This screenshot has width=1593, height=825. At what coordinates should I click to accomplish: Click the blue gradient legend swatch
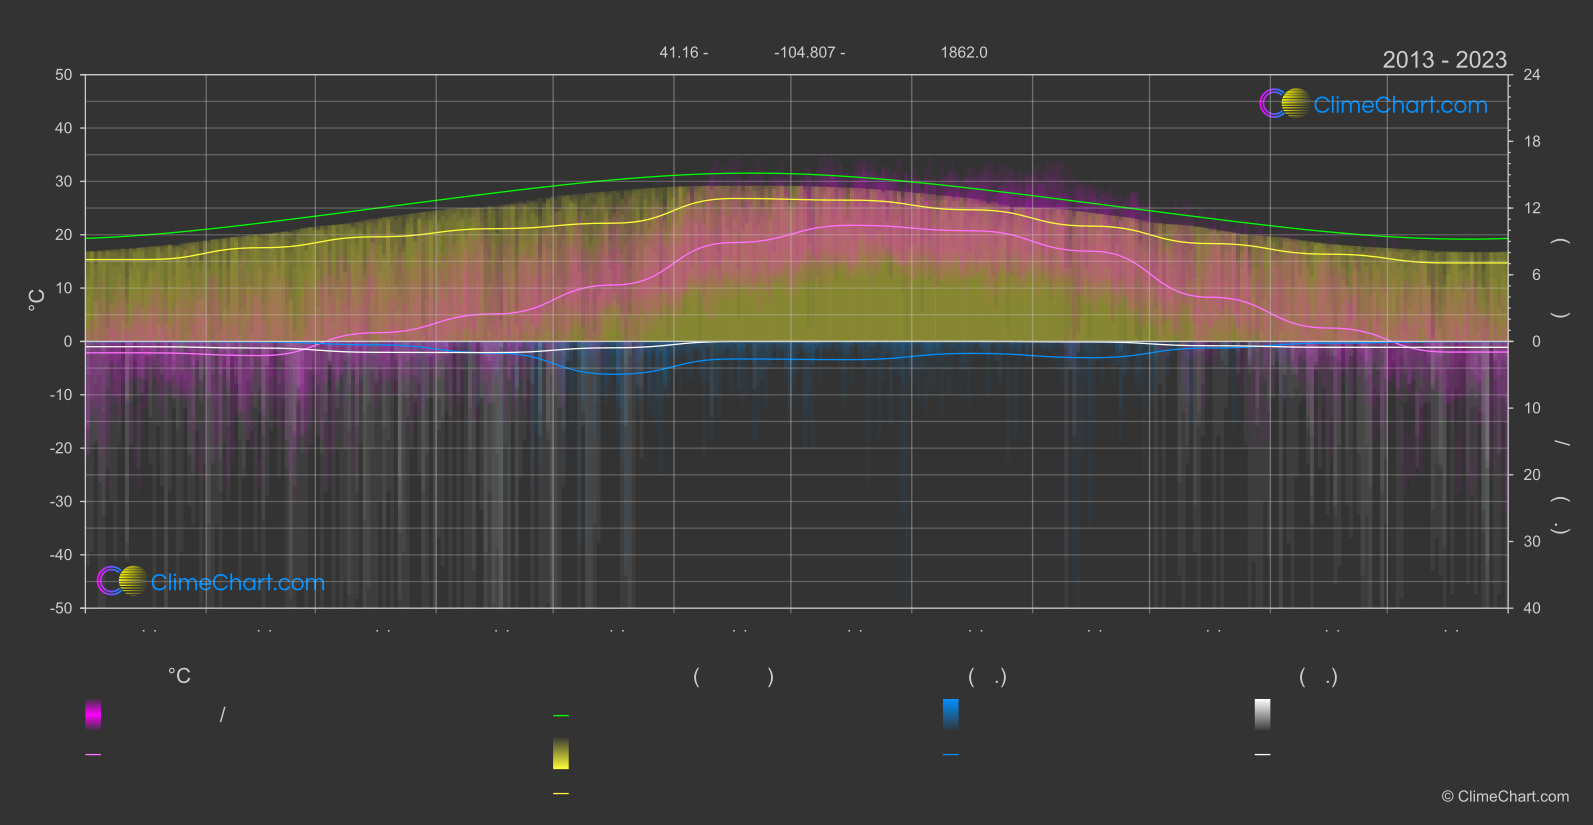951,714
